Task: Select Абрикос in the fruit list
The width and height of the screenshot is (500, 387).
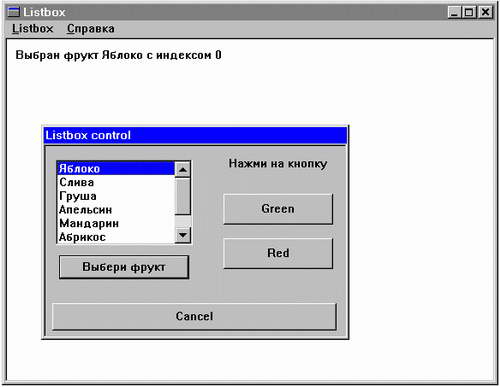Action: coord(116,237)
